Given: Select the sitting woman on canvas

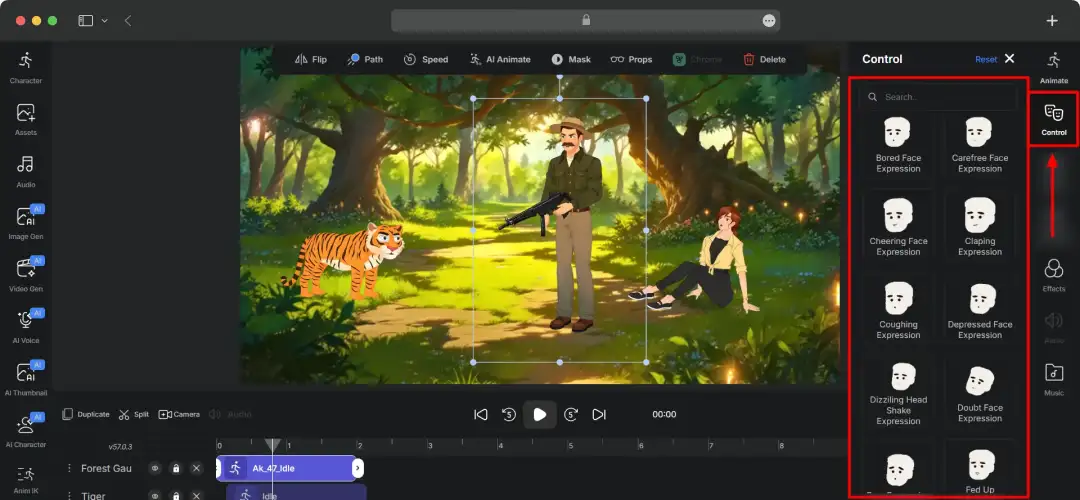Looking at the screenshot, I should pyautogui.click(x=696, y=260).
